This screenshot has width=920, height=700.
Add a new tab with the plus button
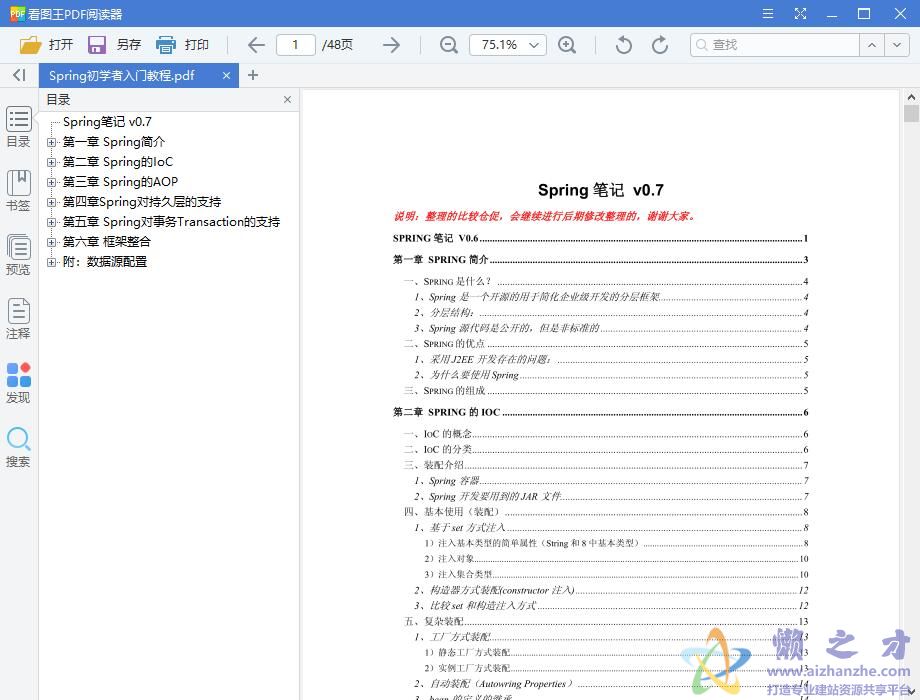[253, 75]
